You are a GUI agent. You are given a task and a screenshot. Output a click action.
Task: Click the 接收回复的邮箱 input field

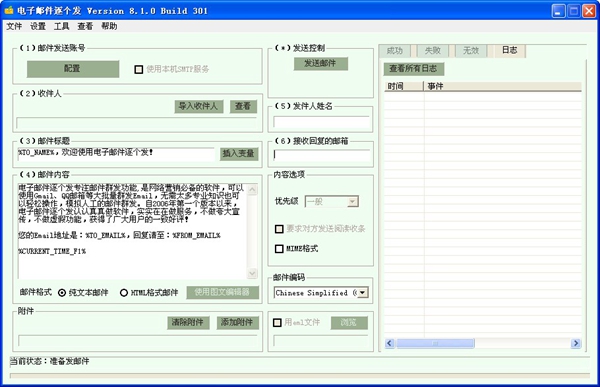pyautogui.click(x=321, y=155)
